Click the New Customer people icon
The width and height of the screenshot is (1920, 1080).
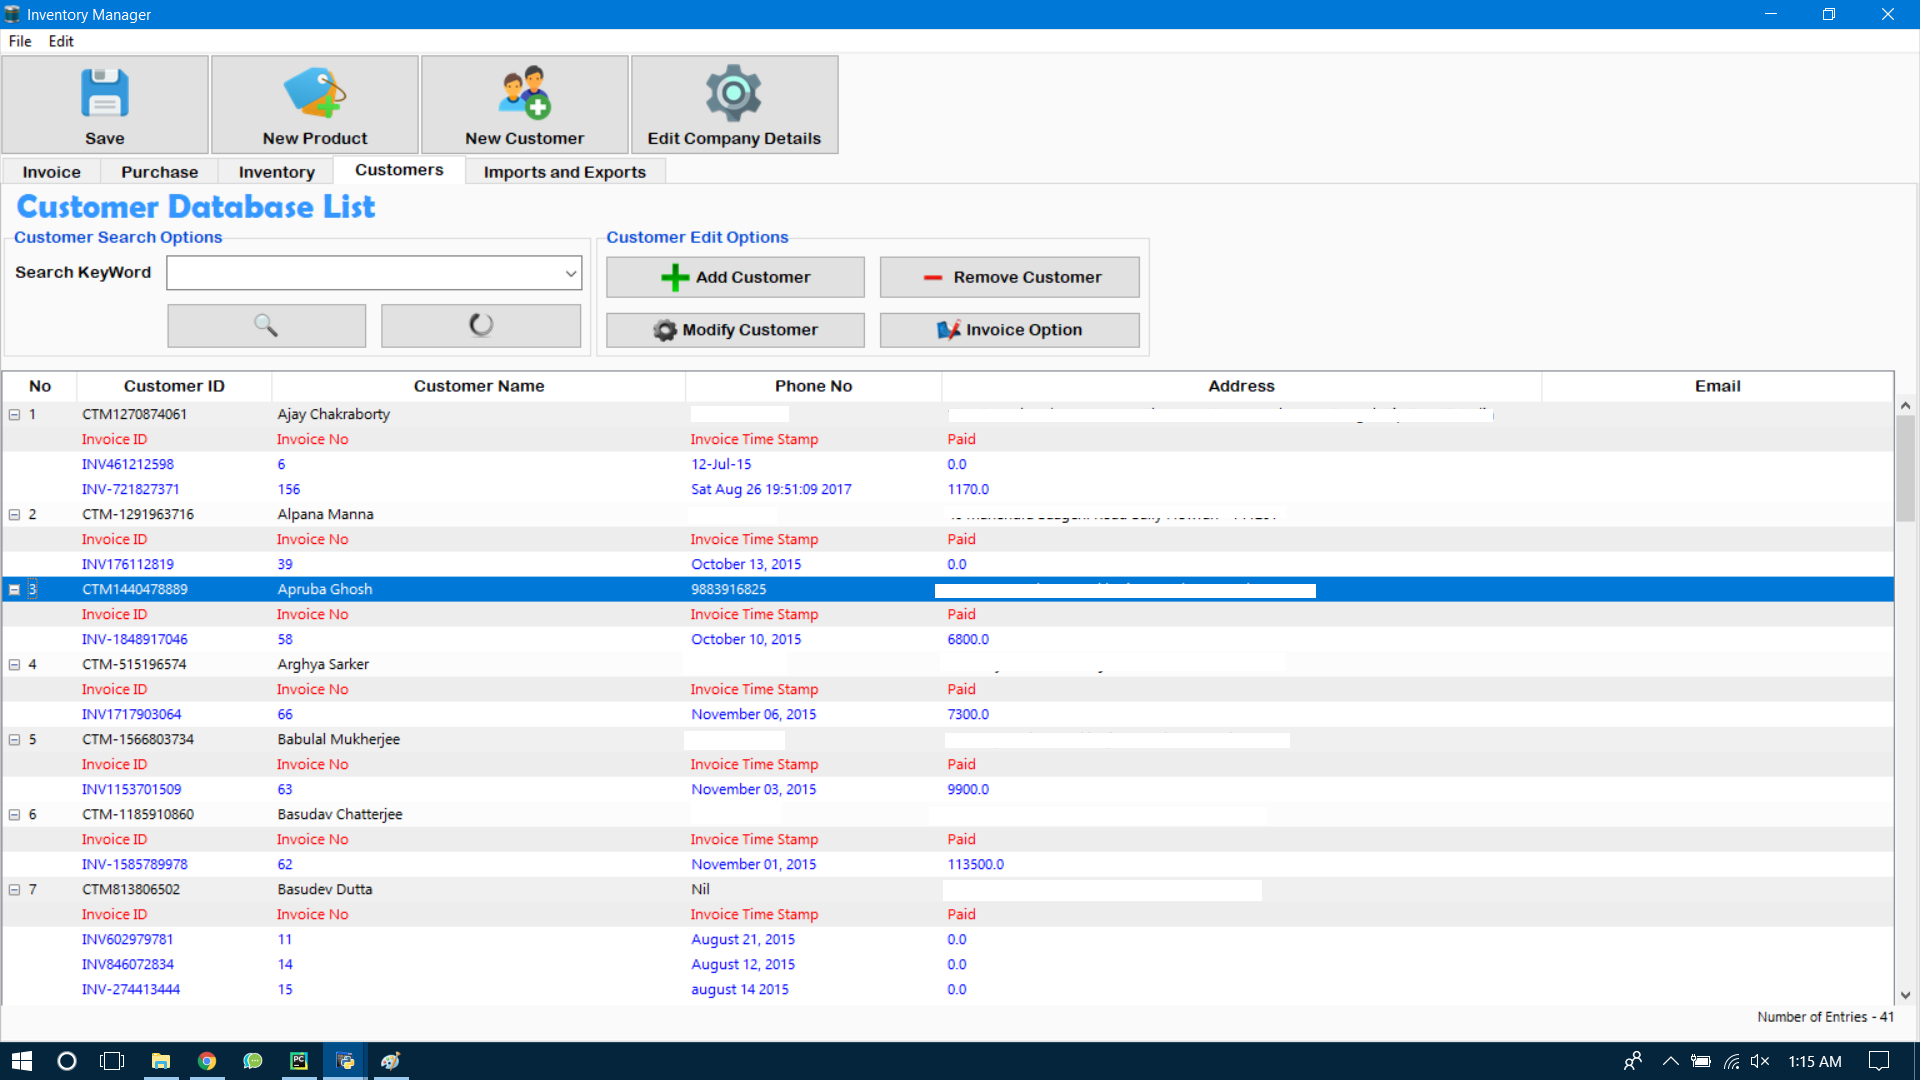click(x=525, y=93)
